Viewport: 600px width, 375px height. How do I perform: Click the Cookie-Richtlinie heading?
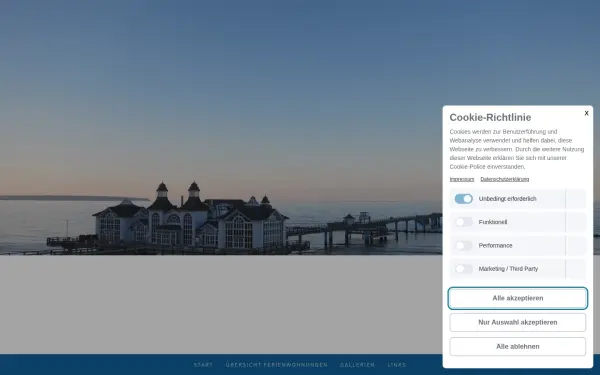click(x=490, y=117)
